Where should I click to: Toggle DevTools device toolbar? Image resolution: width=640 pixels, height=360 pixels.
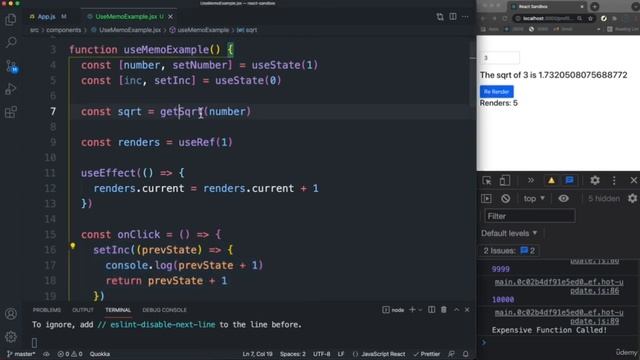505,180
